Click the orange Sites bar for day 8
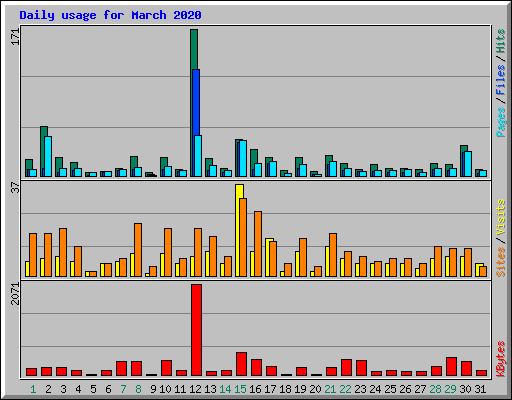512x400 pixels. click(138, 250)
